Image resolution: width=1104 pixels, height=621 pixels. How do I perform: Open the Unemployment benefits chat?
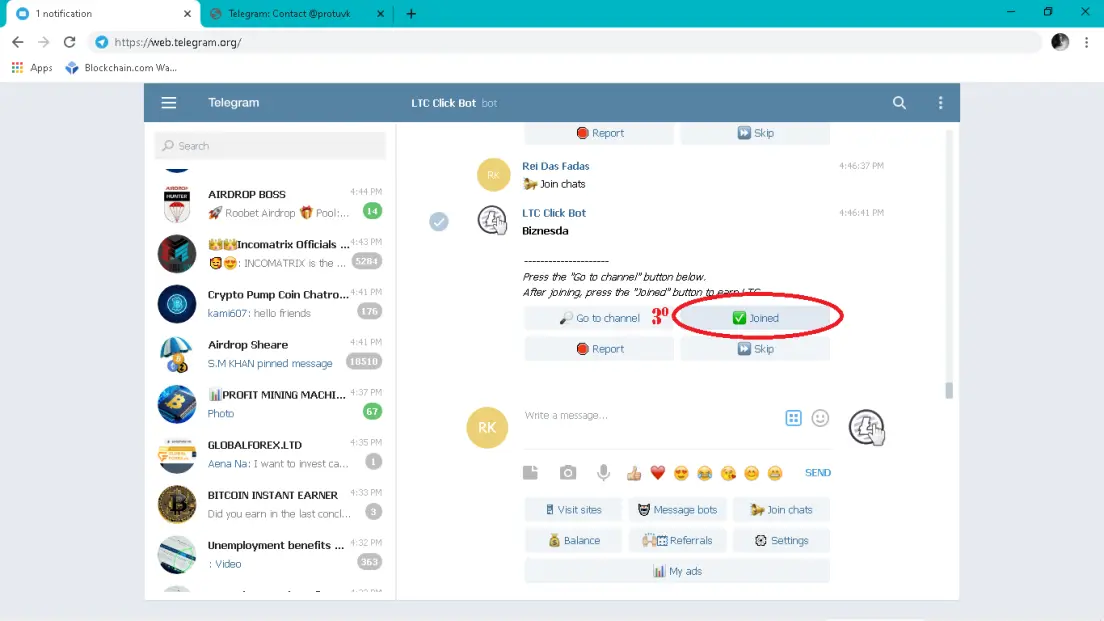tap(270, 554)
